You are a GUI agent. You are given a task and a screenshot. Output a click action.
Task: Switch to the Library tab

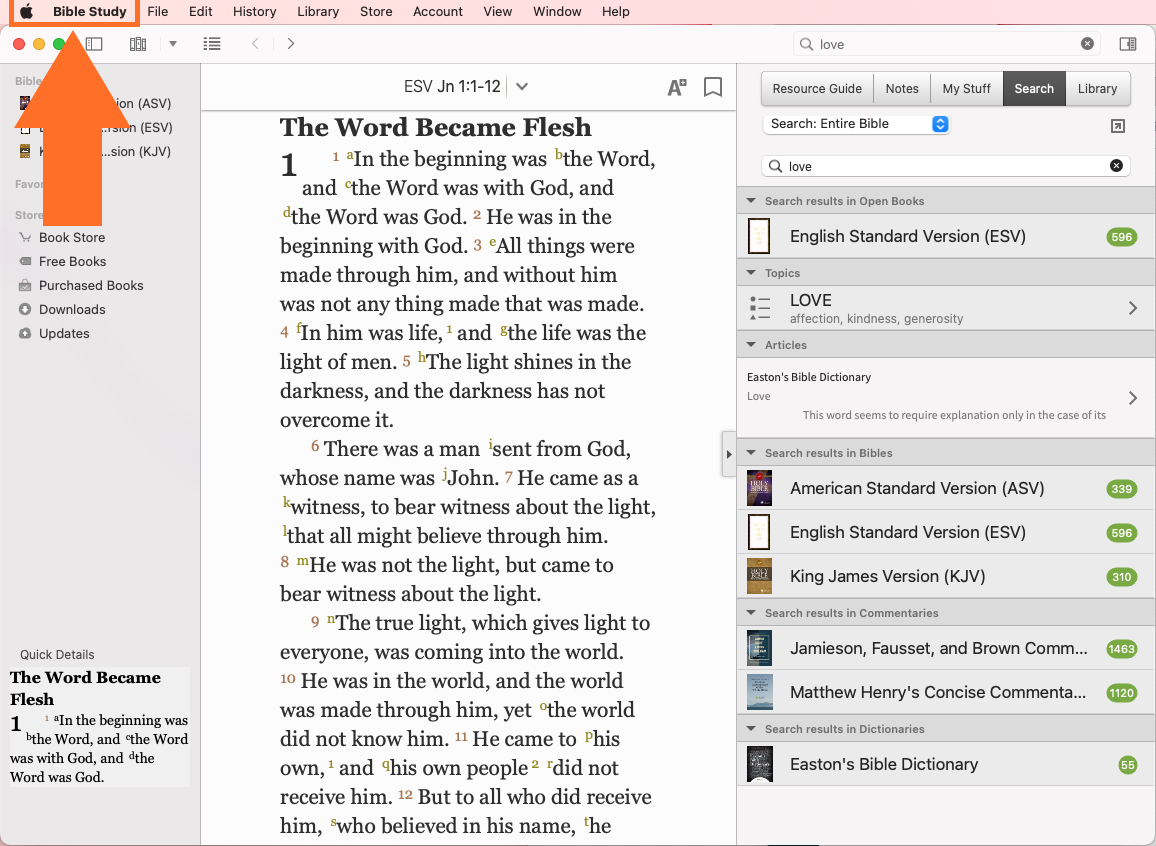click(1097, 88)
